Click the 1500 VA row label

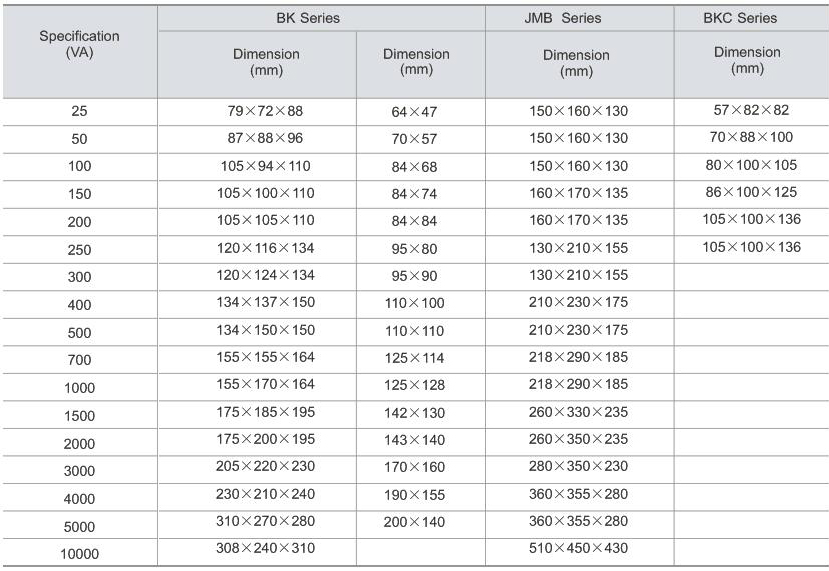[x=79, y=416]
